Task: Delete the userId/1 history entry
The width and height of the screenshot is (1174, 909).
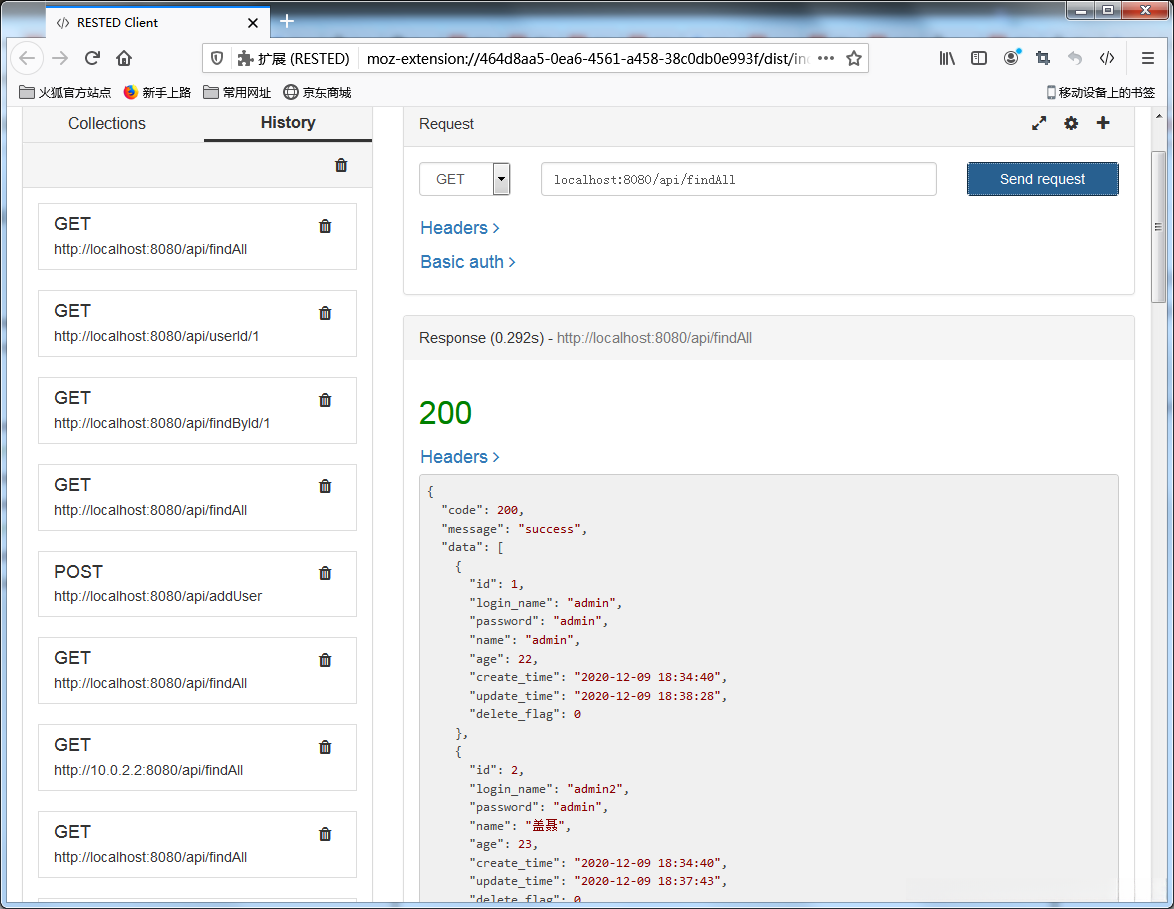Action: pos(325,314)
